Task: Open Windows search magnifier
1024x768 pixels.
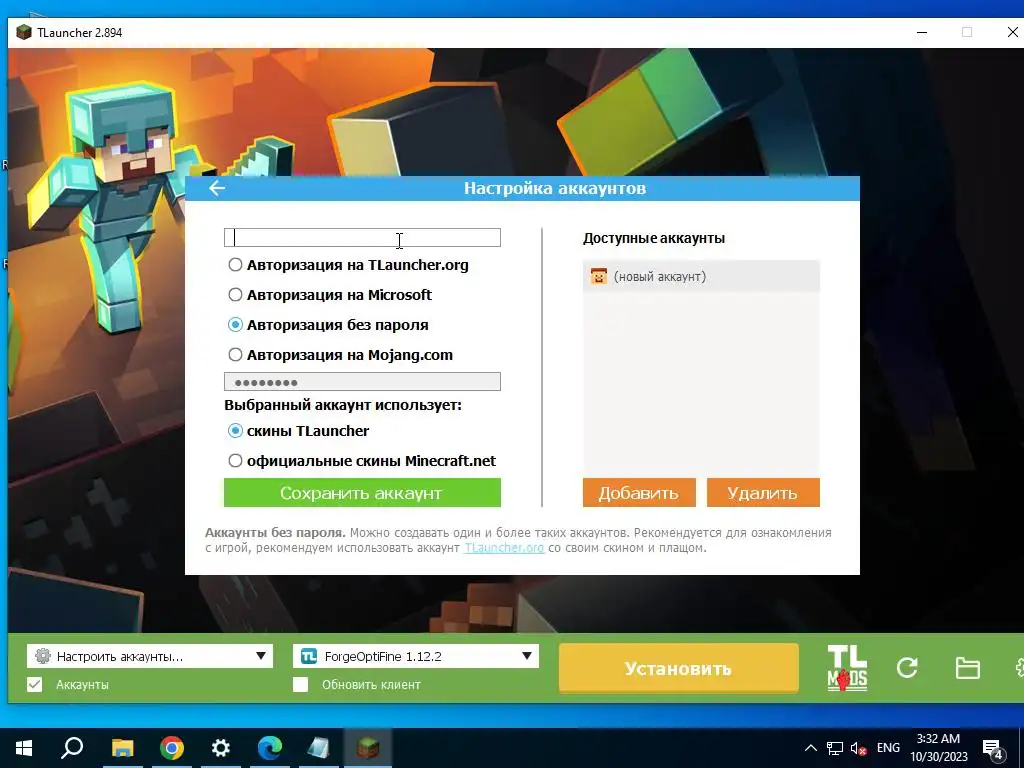Action: [x=72, y=748]
